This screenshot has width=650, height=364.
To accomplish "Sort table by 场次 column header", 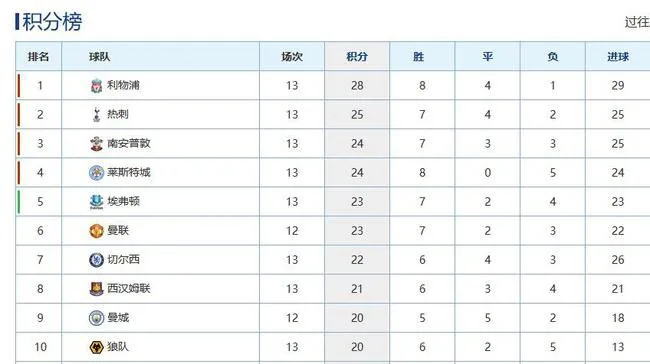I will (x=292, y=56).
